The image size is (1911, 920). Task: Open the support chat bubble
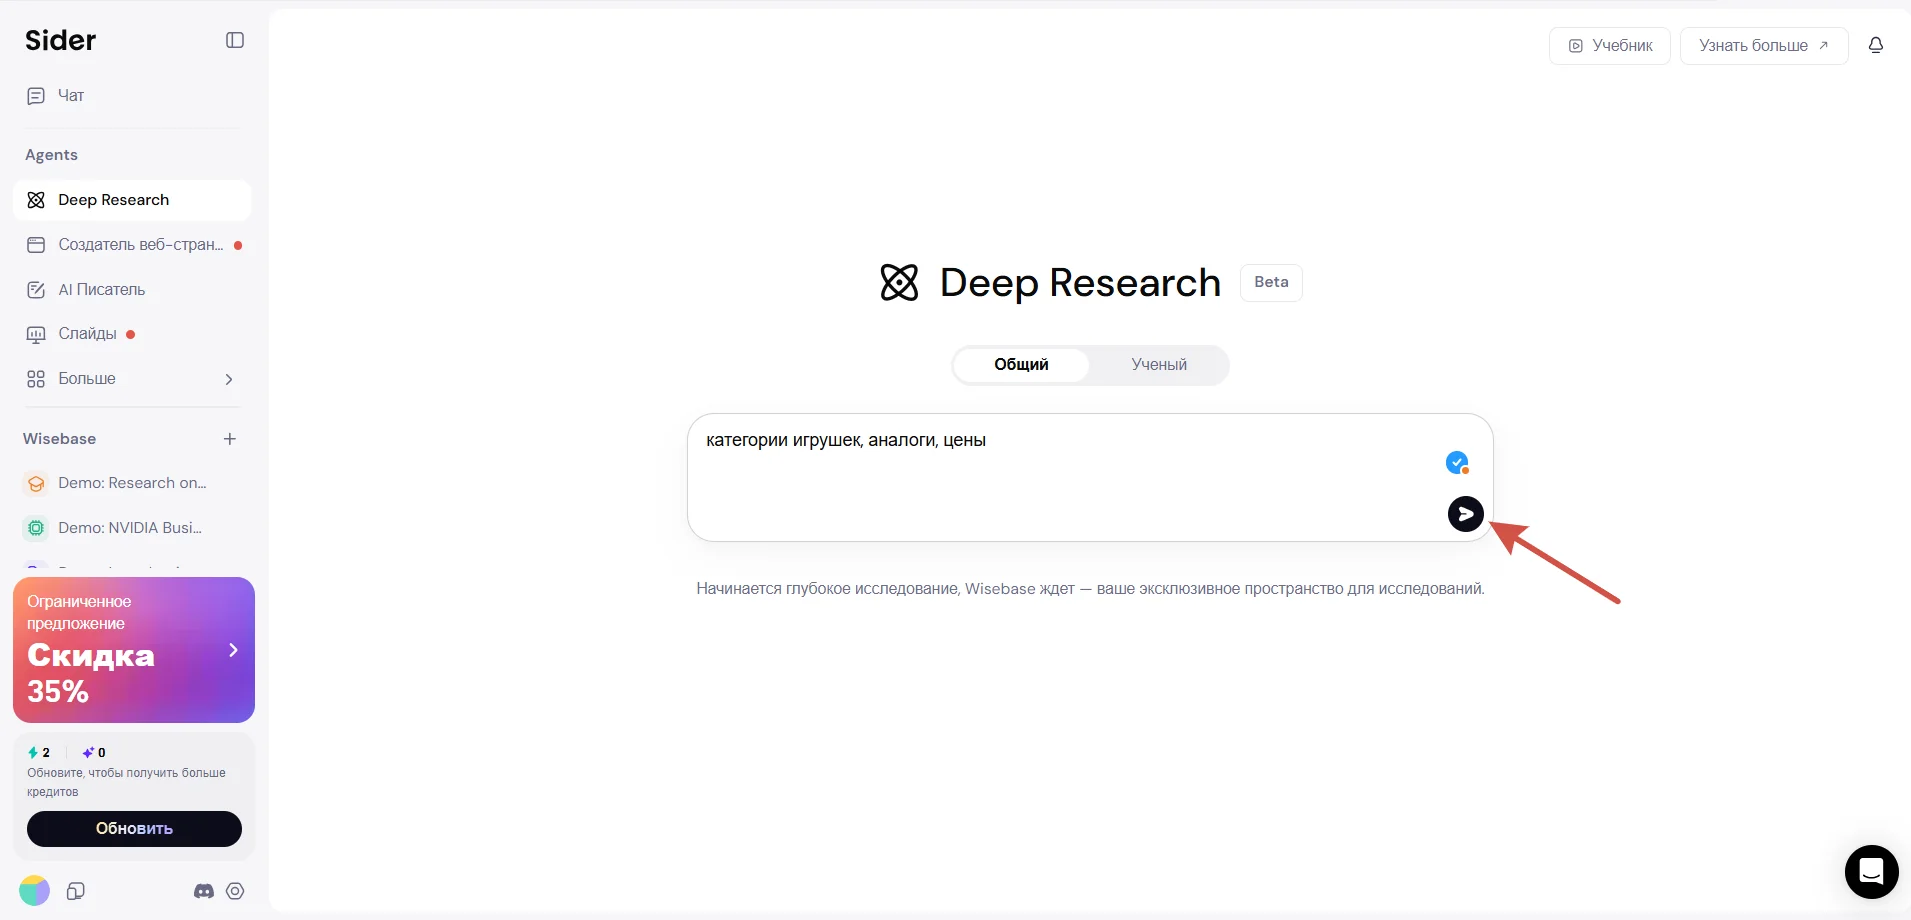(x=1872, y=872)
